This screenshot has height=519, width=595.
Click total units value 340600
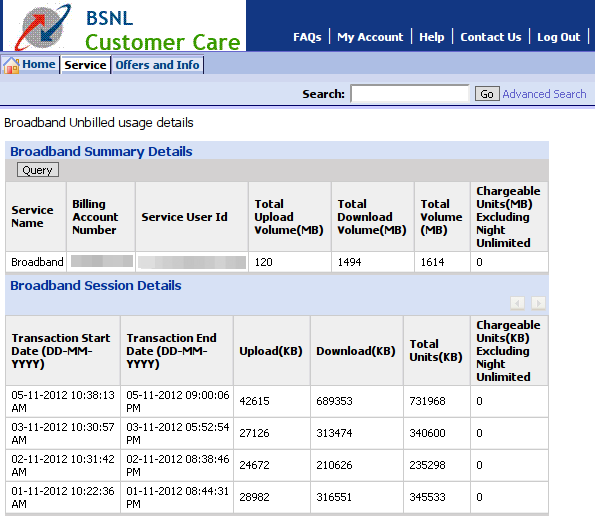(x=427, y=433)
